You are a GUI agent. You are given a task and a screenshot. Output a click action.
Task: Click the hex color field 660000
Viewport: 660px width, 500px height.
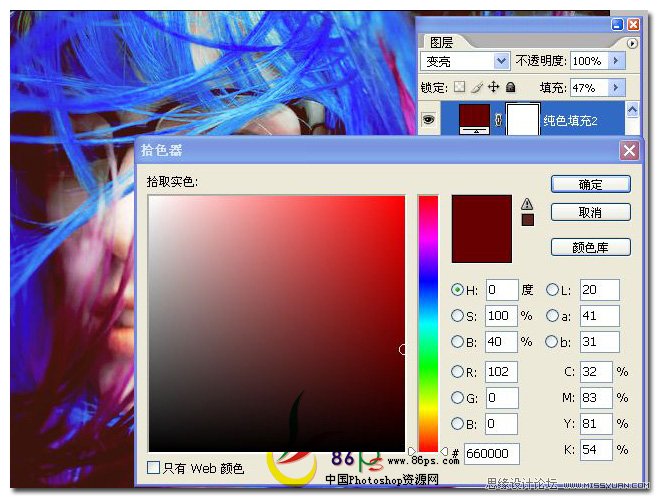pyautogui.click(x=491, y=454)
